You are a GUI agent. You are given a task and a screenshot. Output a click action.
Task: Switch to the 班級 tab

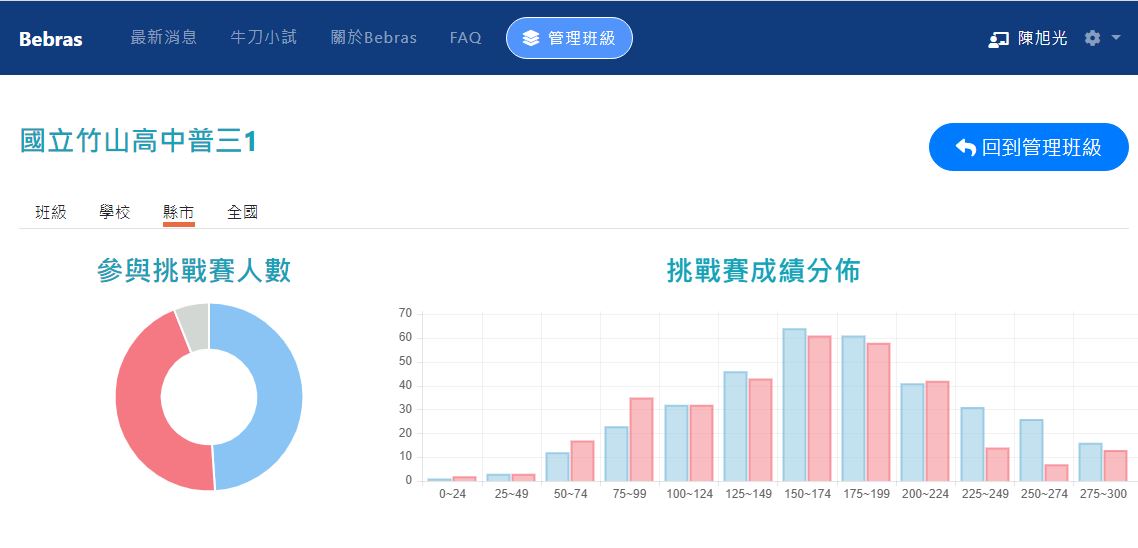tap(51, 213)
